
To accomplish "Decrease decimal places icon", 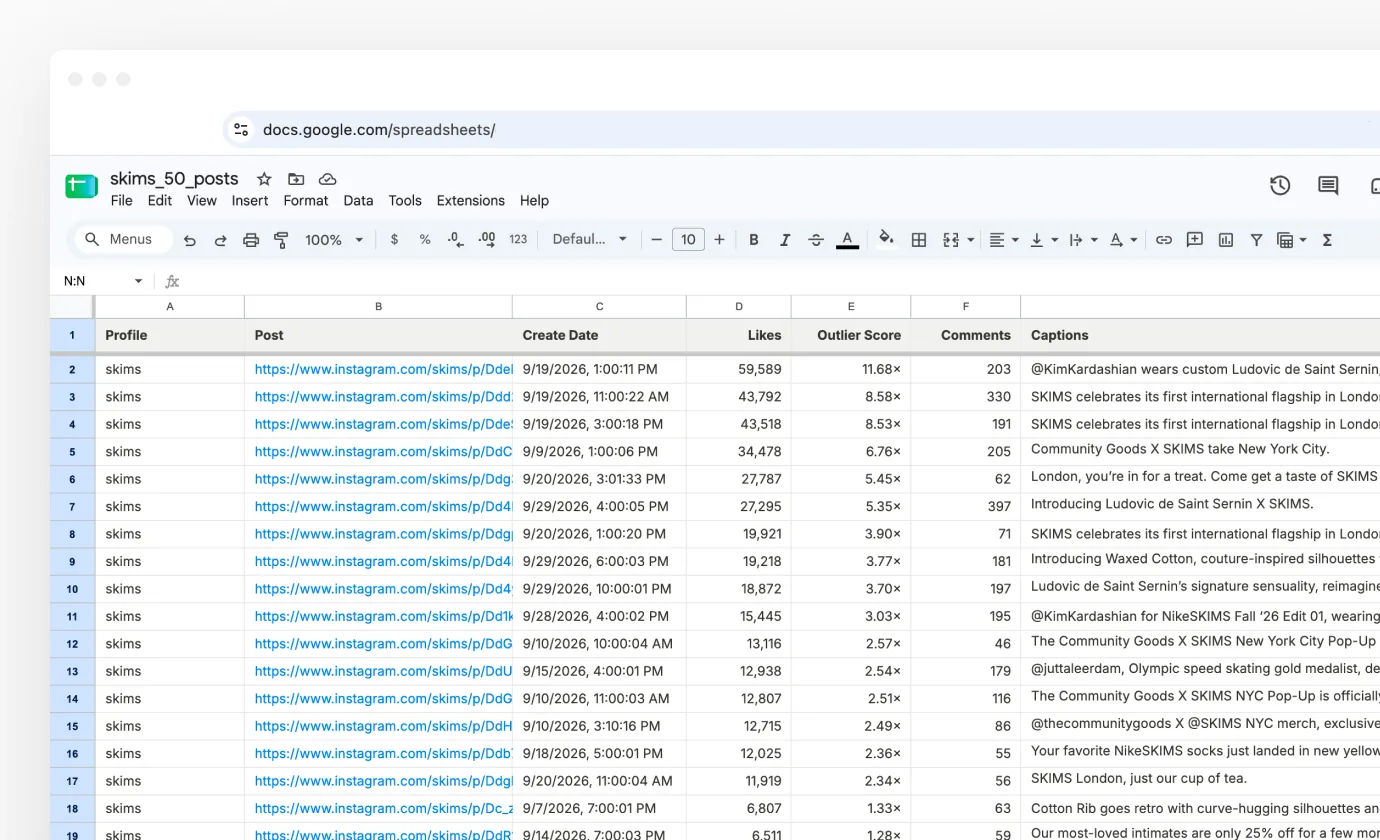I will [456, 240].
